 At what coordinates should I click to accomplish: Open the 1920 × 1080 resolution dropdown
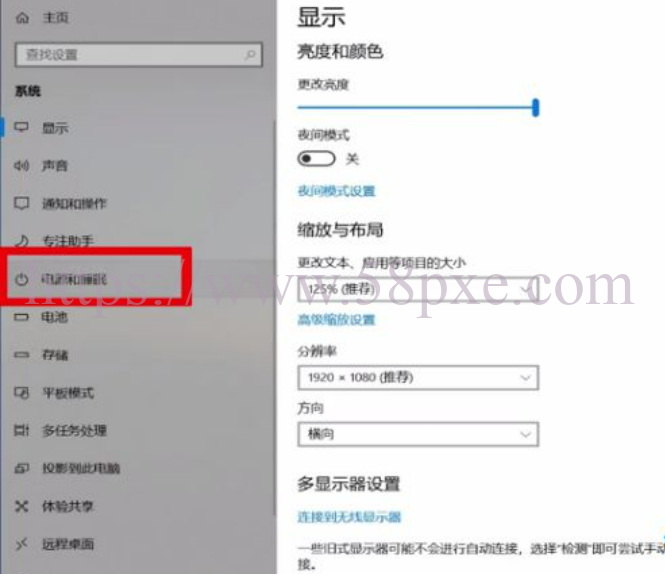(x=418, y=377)
